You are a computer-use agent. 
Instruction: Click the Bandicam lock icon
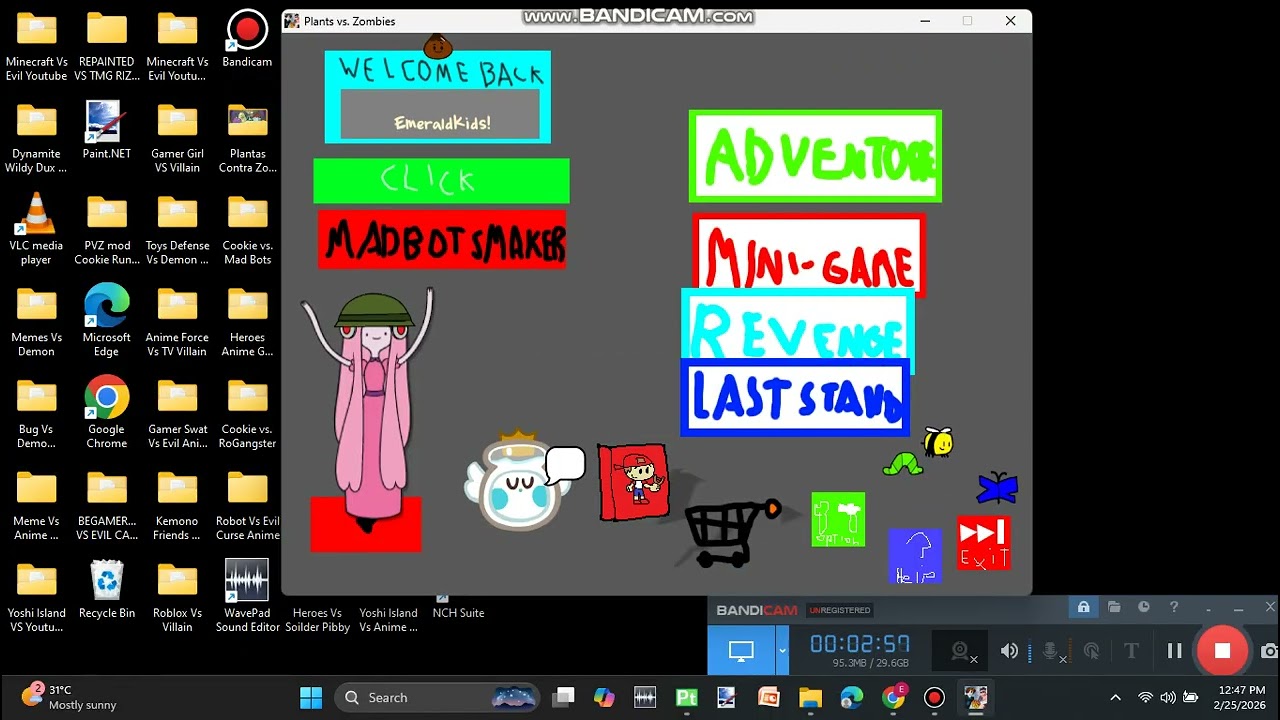coord(1083,607)
